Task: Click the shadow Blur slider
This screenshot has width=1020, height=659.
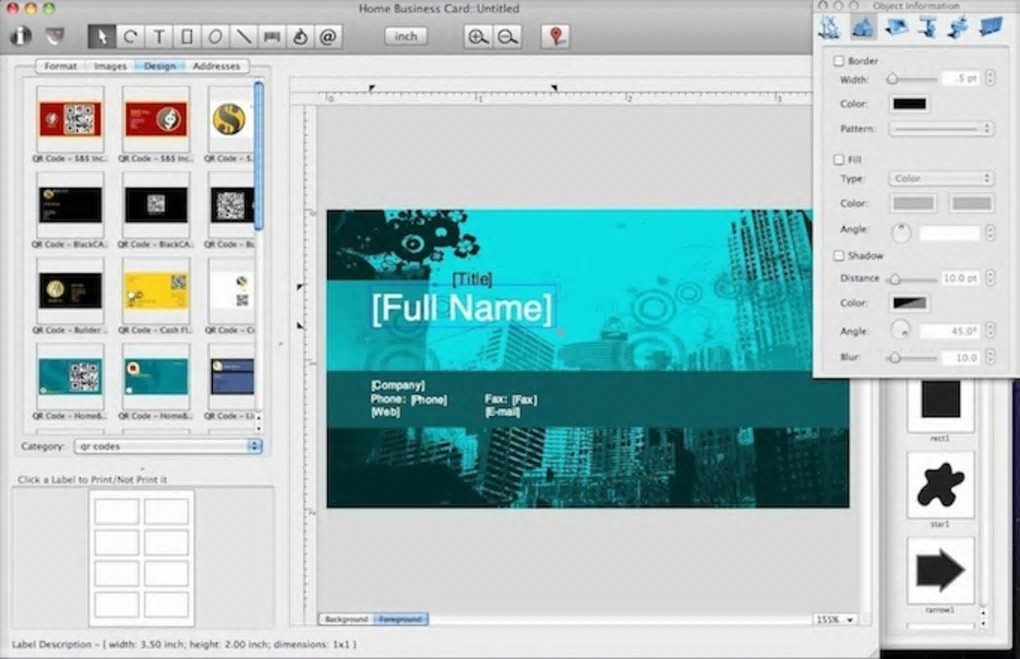Action: coord(912,358)
